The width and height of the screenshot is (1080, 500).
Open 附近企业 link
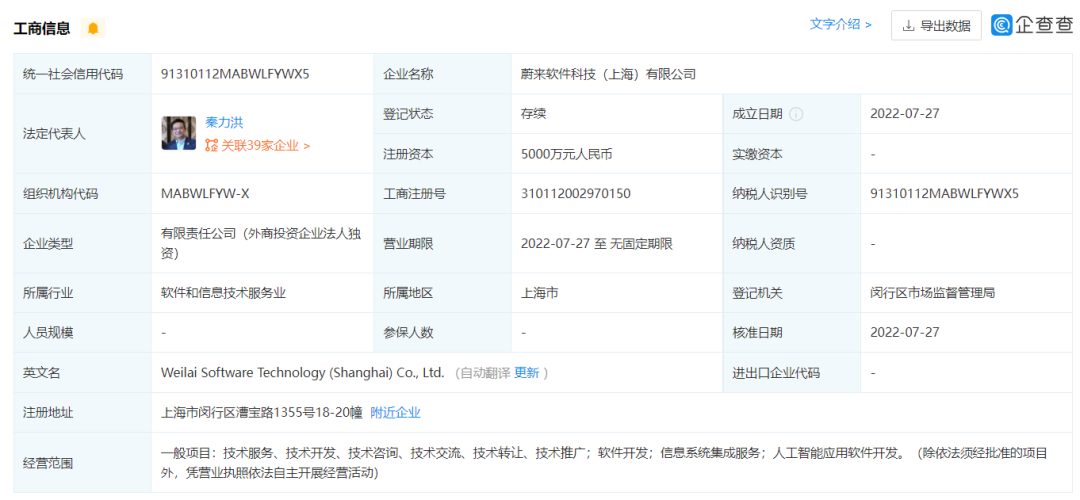click(x=395, y=413)
